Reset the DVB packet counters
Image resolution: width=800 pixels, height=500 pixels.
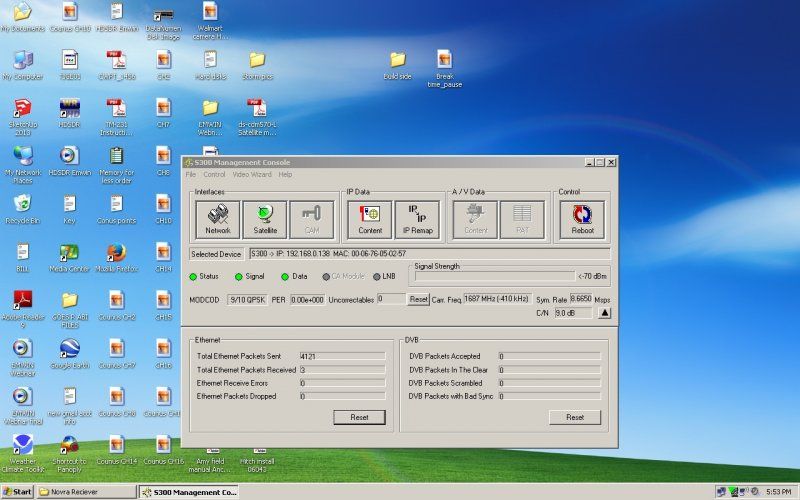tap(575, 417)
